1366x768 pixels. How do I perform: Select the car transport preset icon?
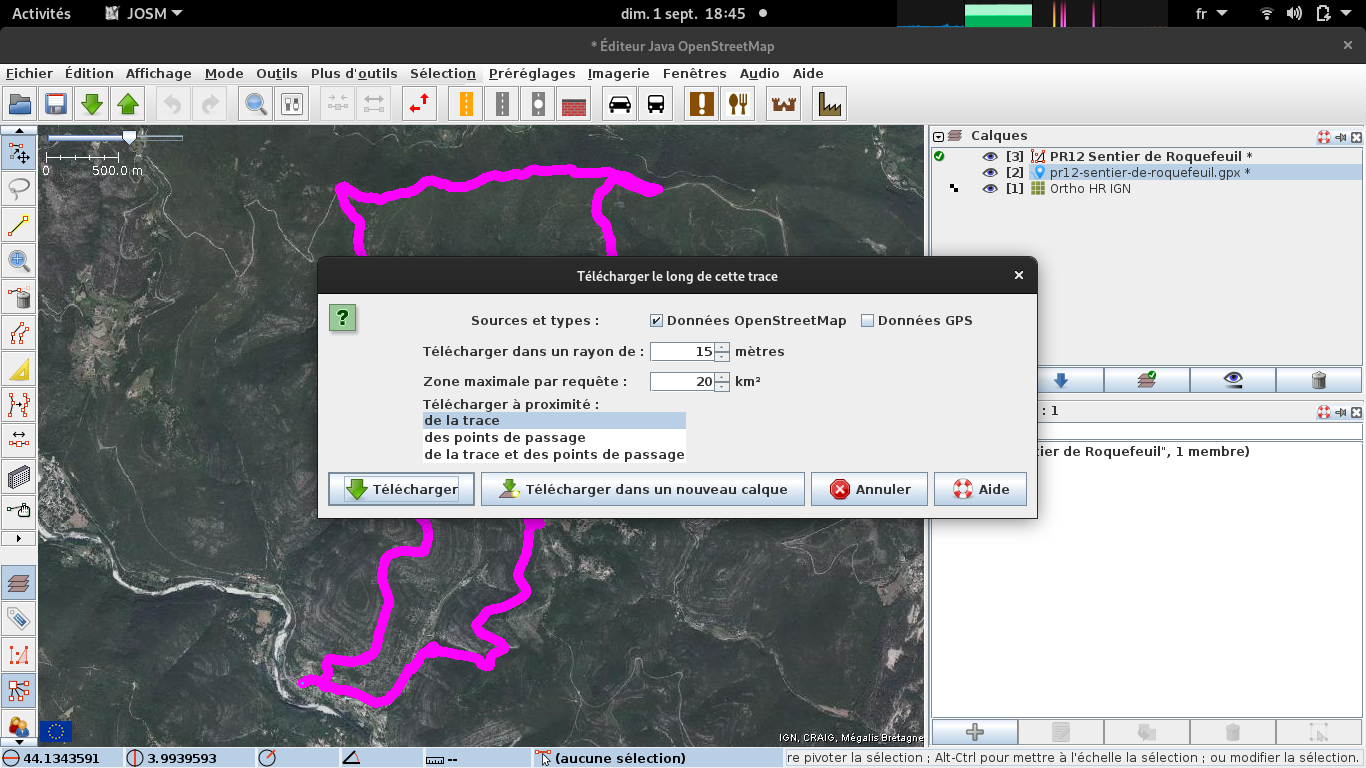(x=620, y=104)
